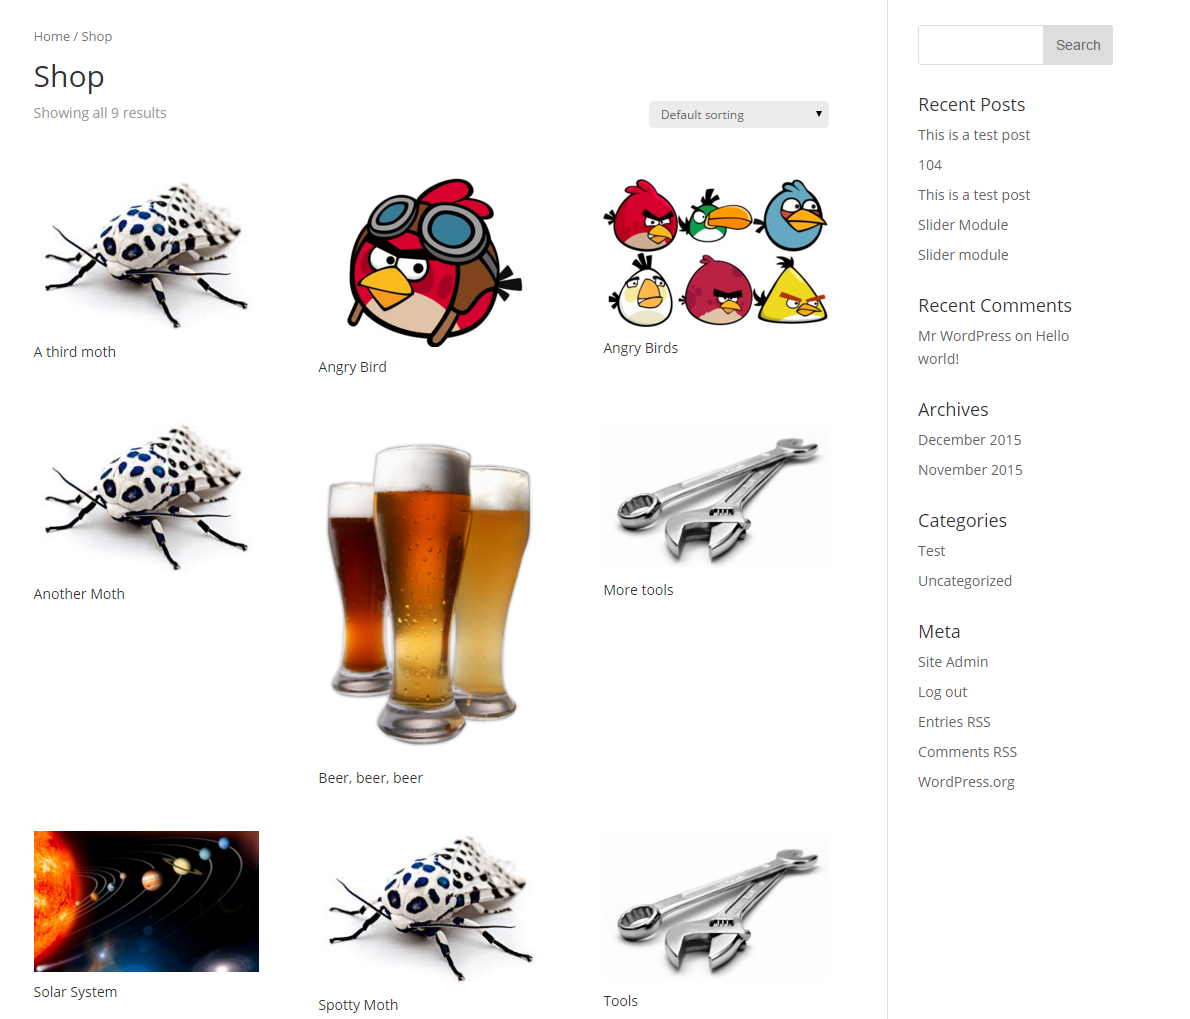Open the Another Moth product title
The image size is (1190, 1019).
[79, 594]
